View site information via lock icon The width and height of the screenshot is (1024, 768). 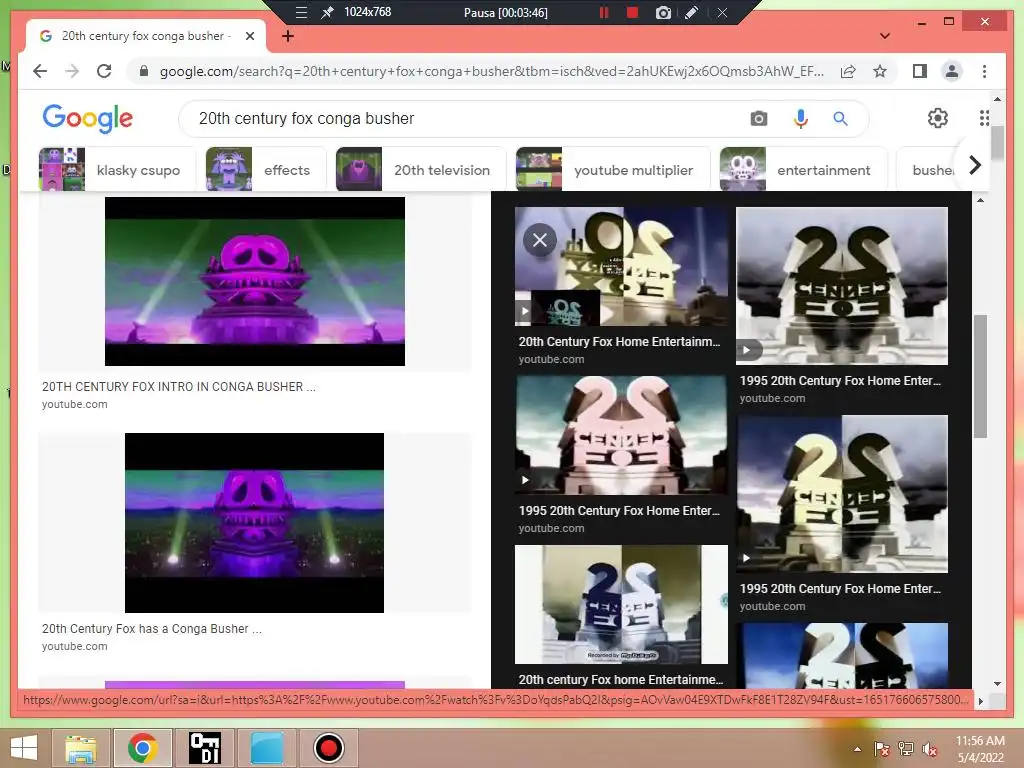[144, 71]
